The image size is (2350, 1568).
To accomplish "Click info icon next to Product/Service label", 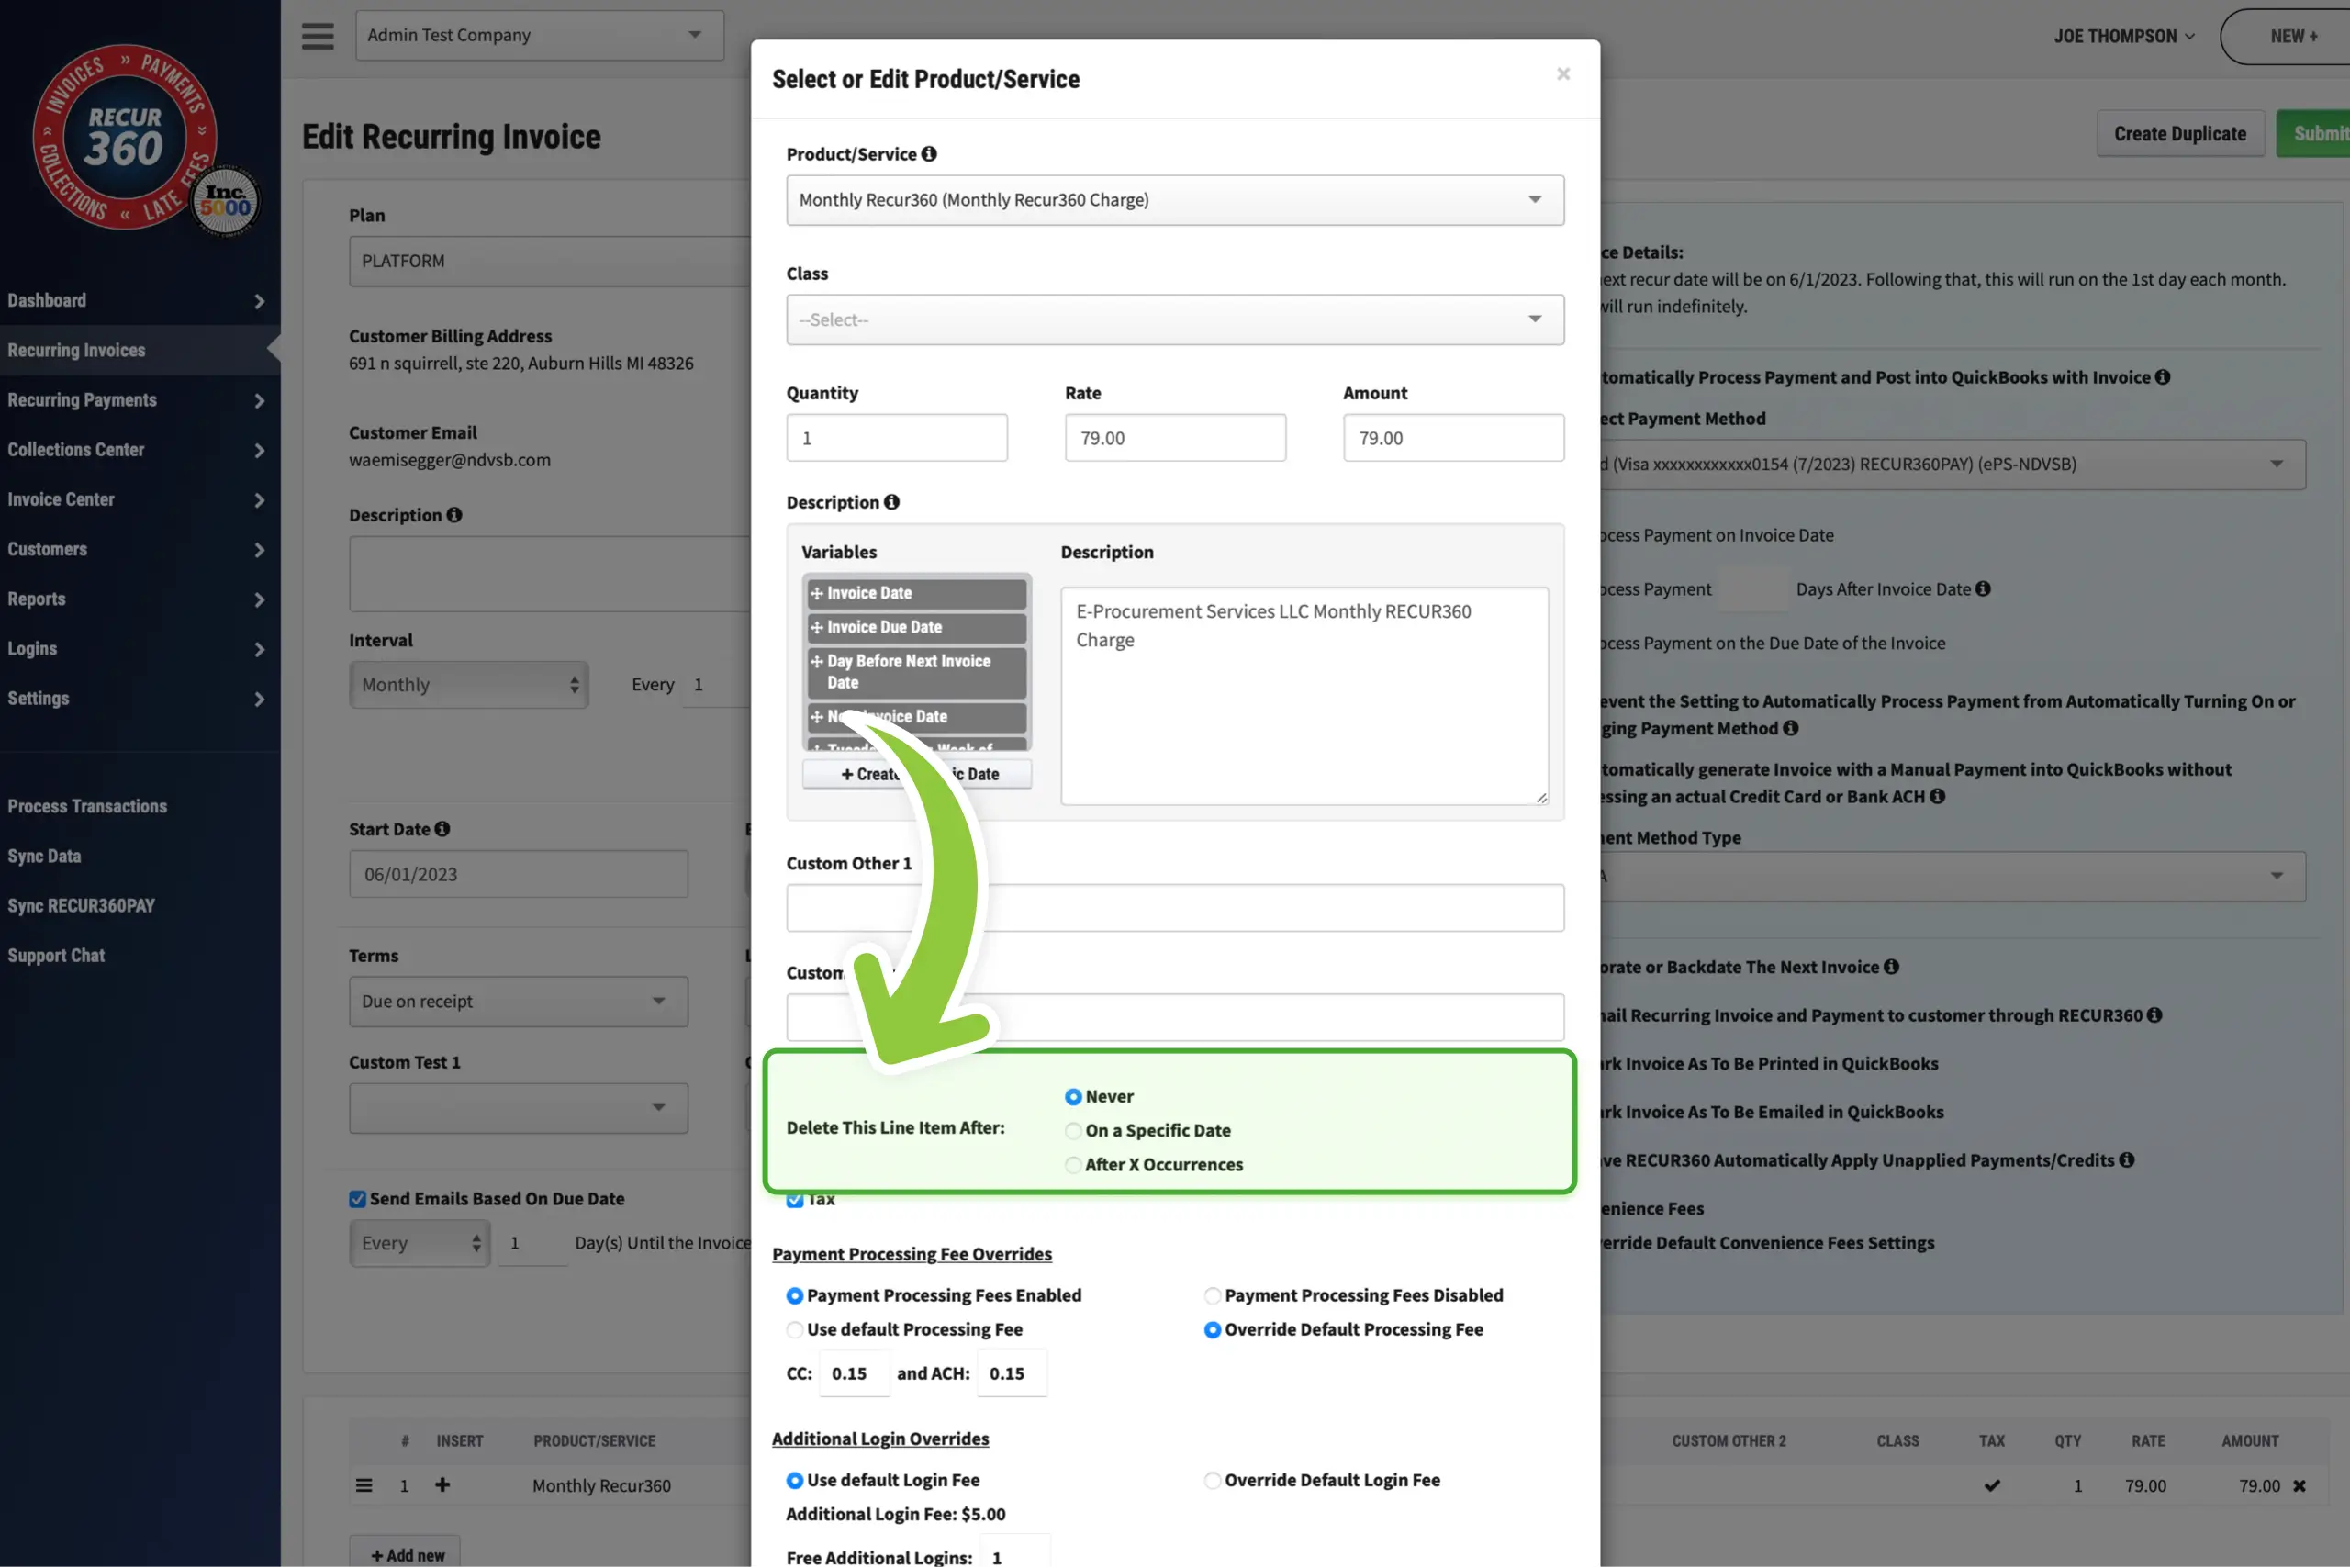I will [929, 154].
